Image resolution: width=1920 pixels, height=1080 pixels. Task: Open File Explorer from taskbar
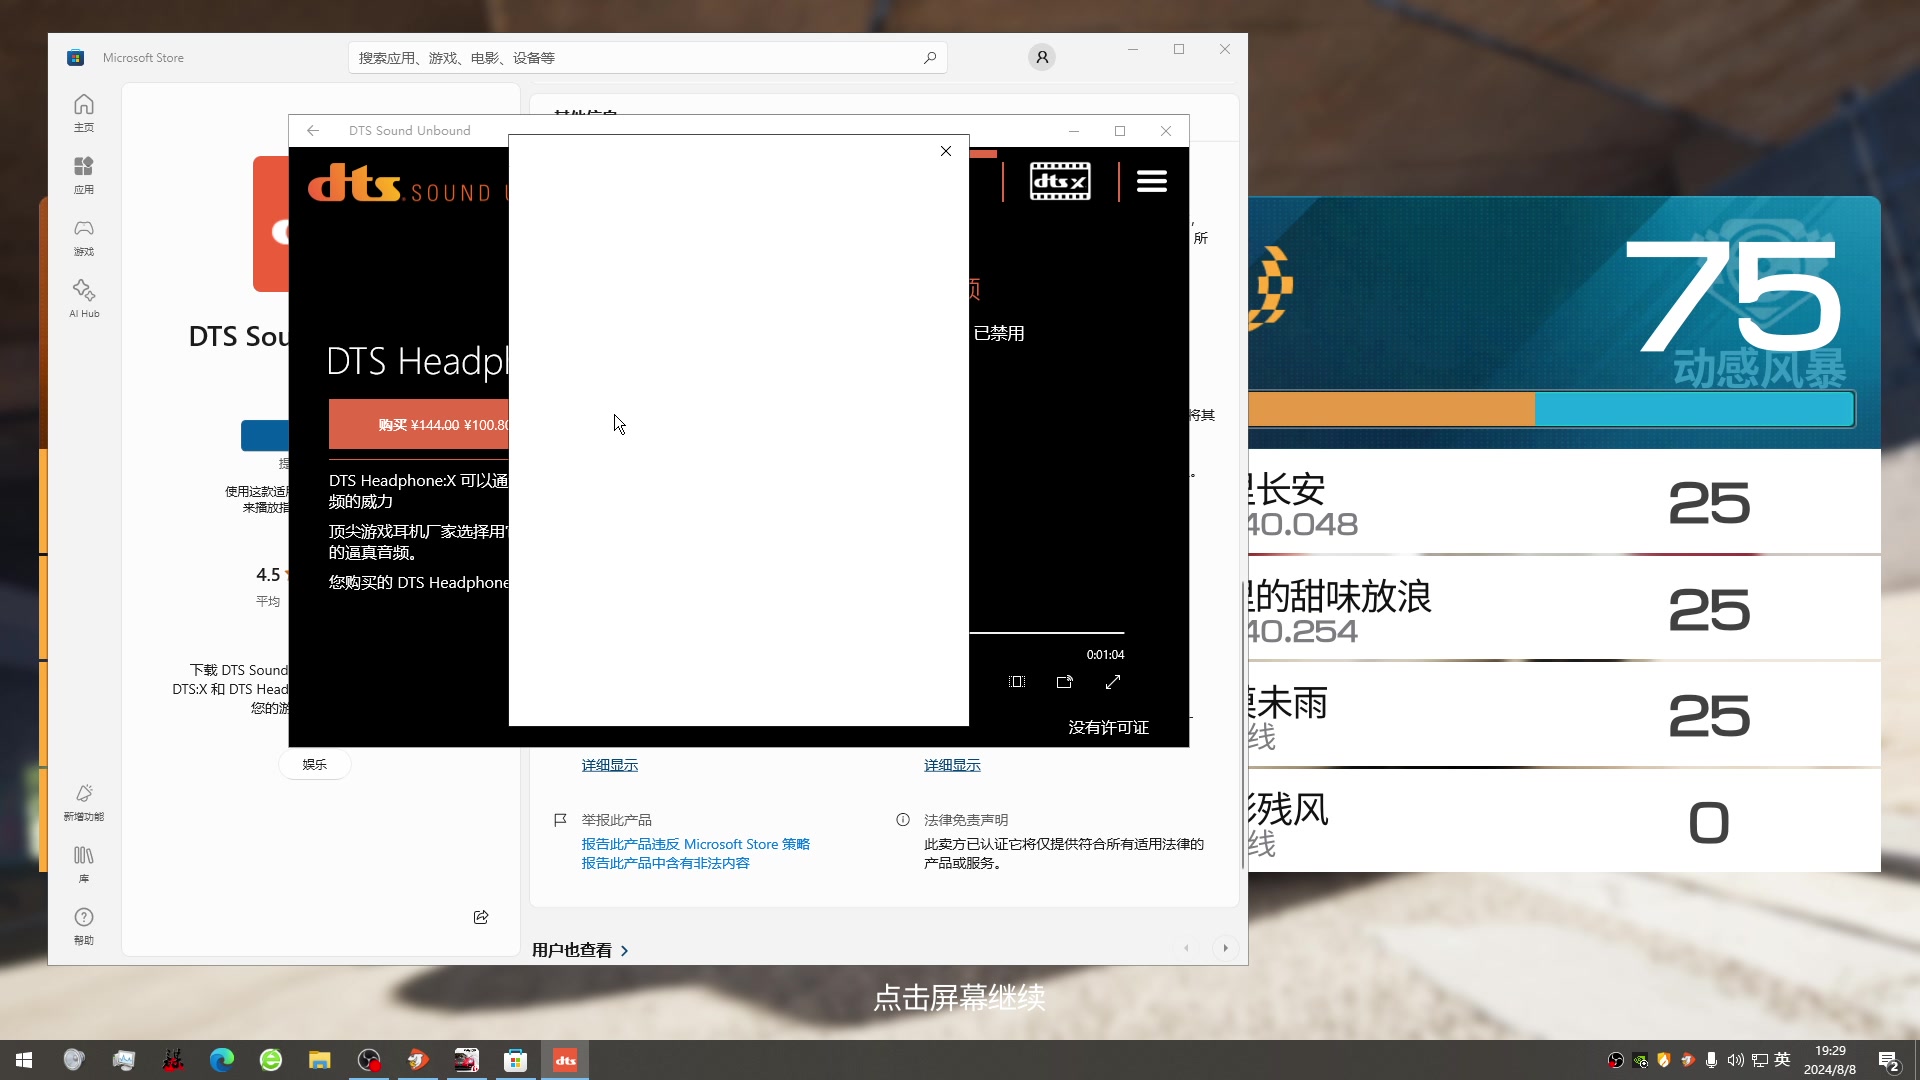[320, 1060]
